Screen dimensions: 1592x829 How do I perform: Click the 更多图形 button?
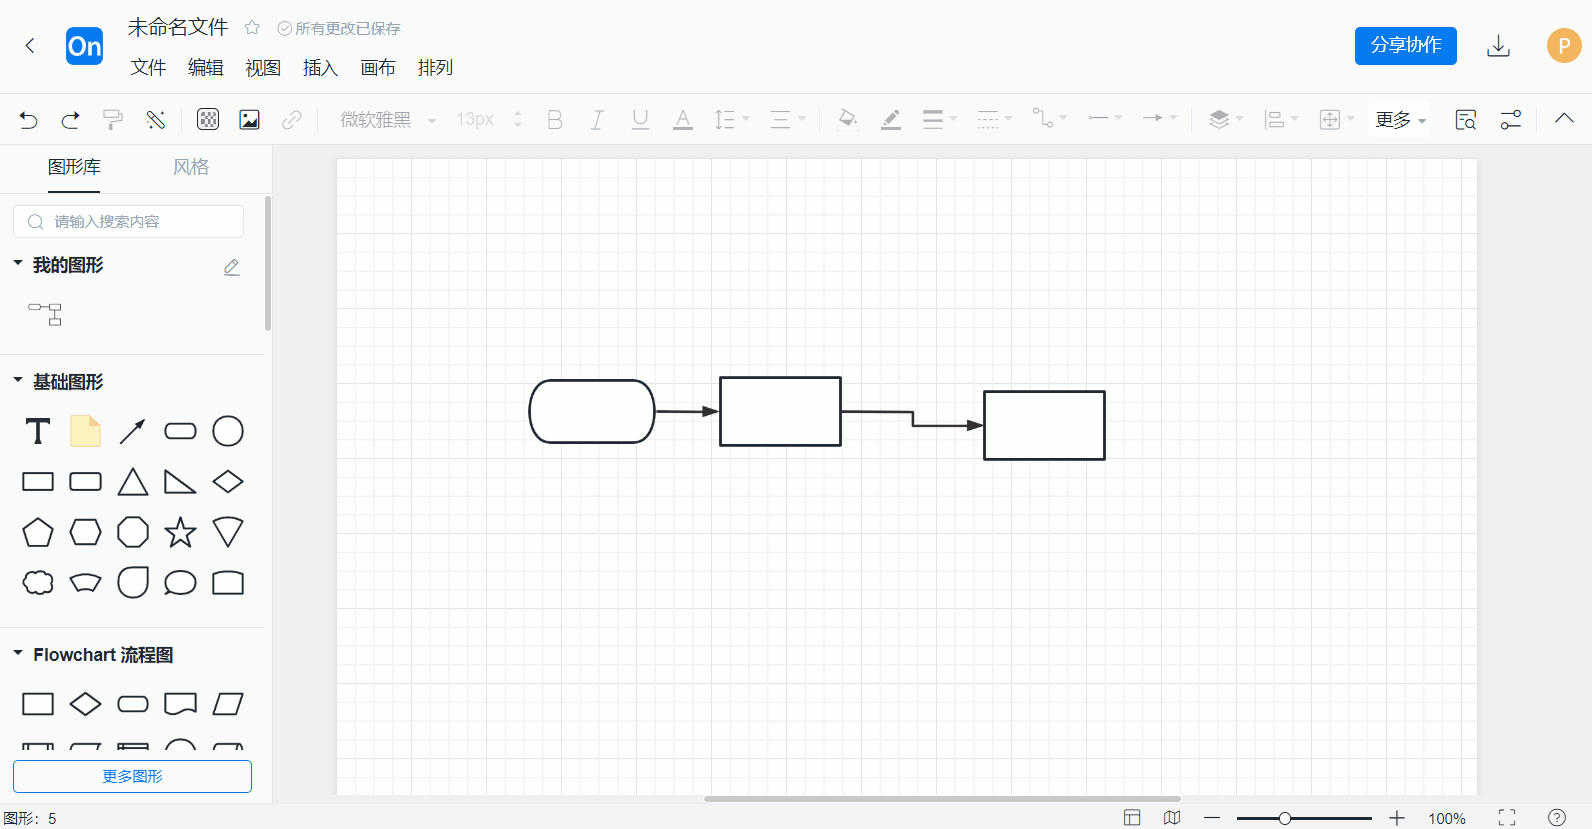(132, 776)
